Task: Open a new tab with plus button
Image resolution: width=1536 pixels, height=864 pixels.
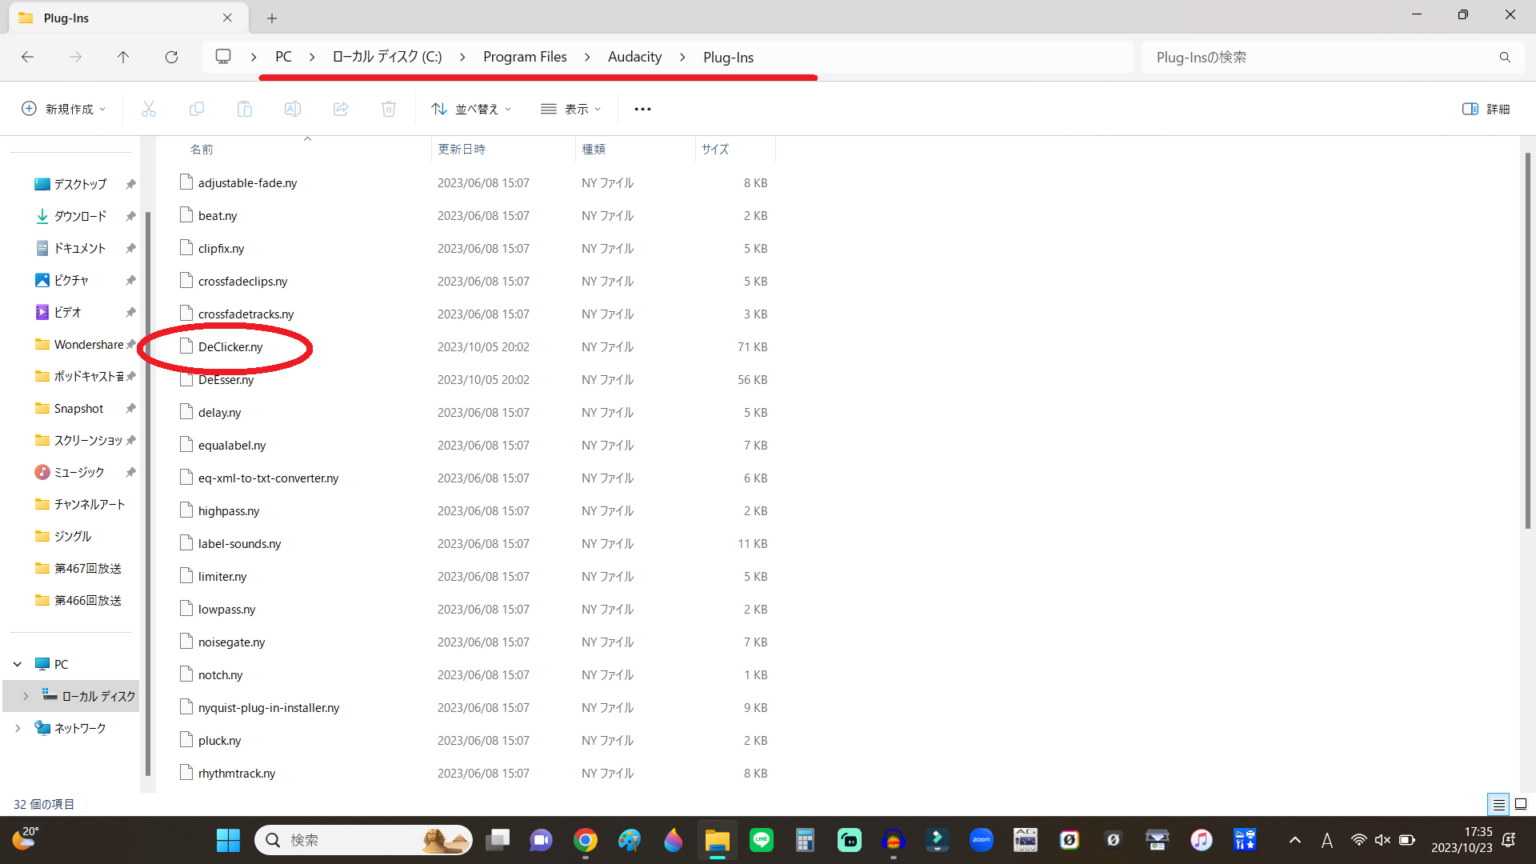Action: (272, 18)
